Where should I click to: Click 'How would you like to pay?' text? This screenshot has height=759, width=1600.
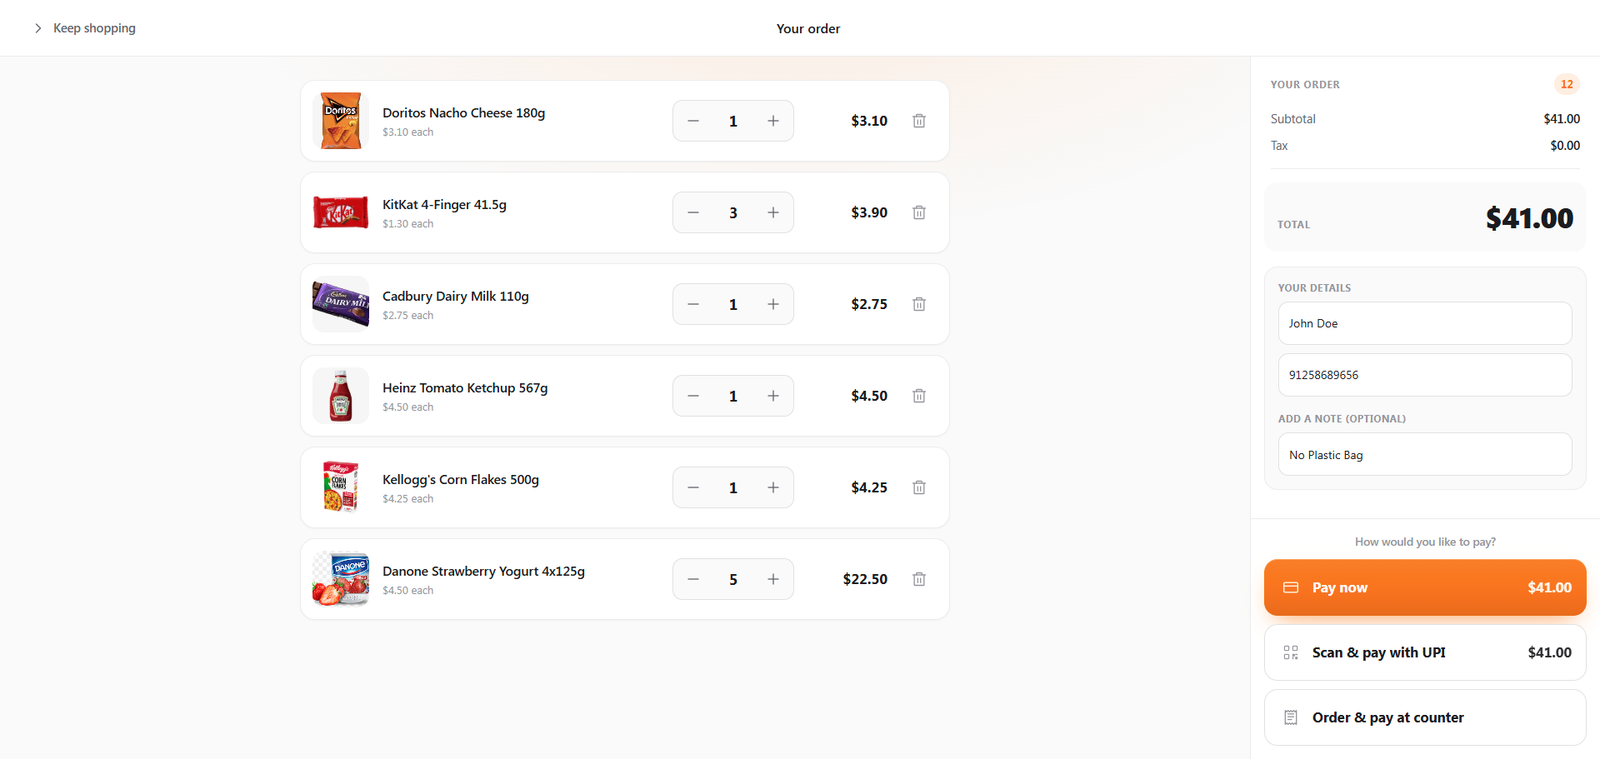(1425, 542)
